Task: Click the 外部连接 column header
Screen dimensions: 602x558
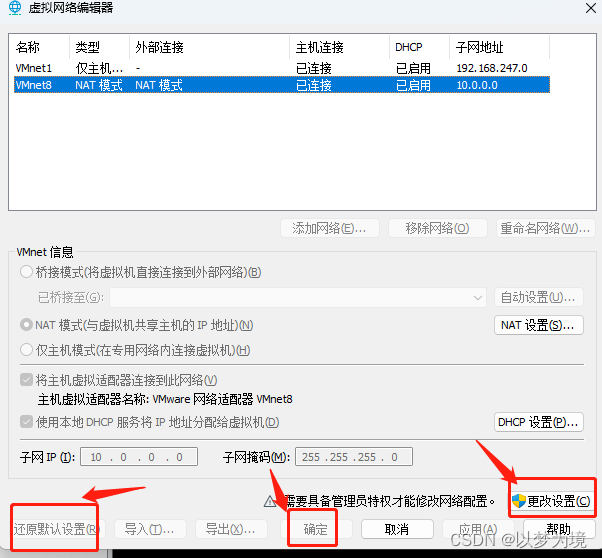Action: click(159, 47)
